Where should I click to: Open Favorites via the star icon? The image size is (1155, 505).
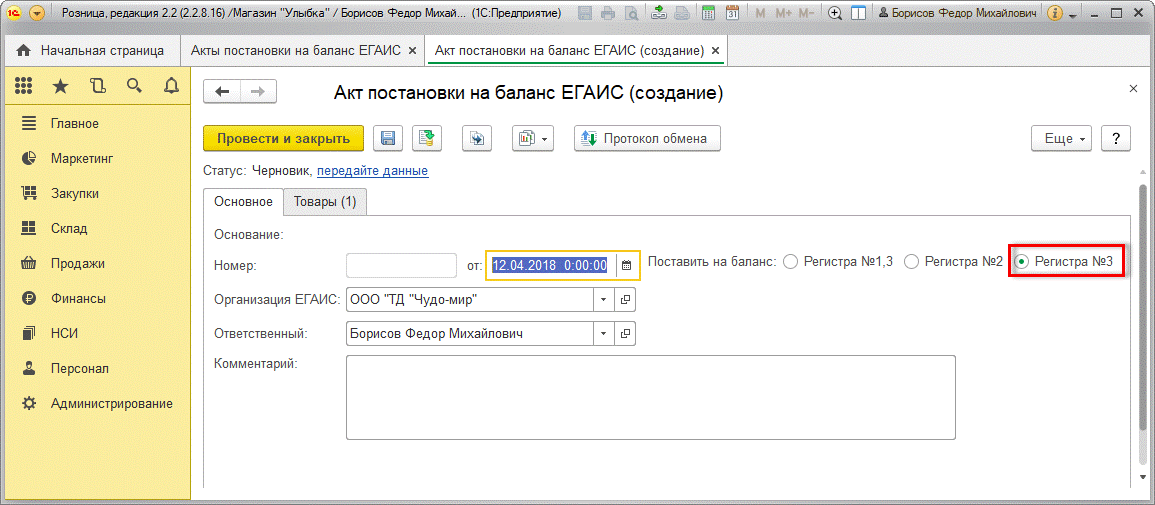tap(60, 87)
